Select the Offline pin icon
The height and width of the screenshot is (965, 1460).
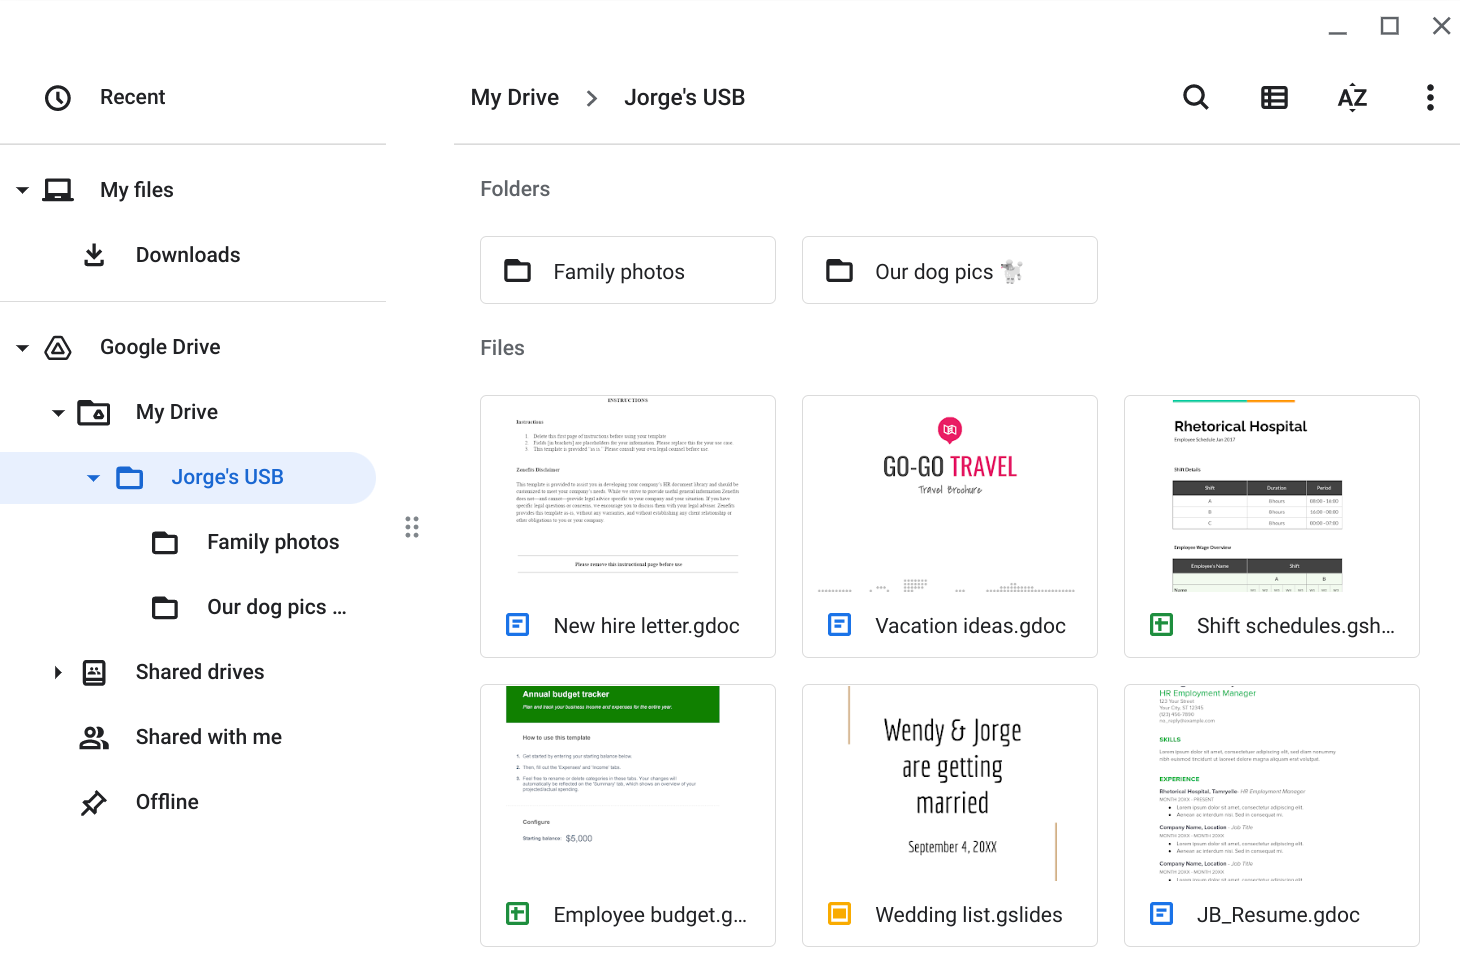click(94, 802)
